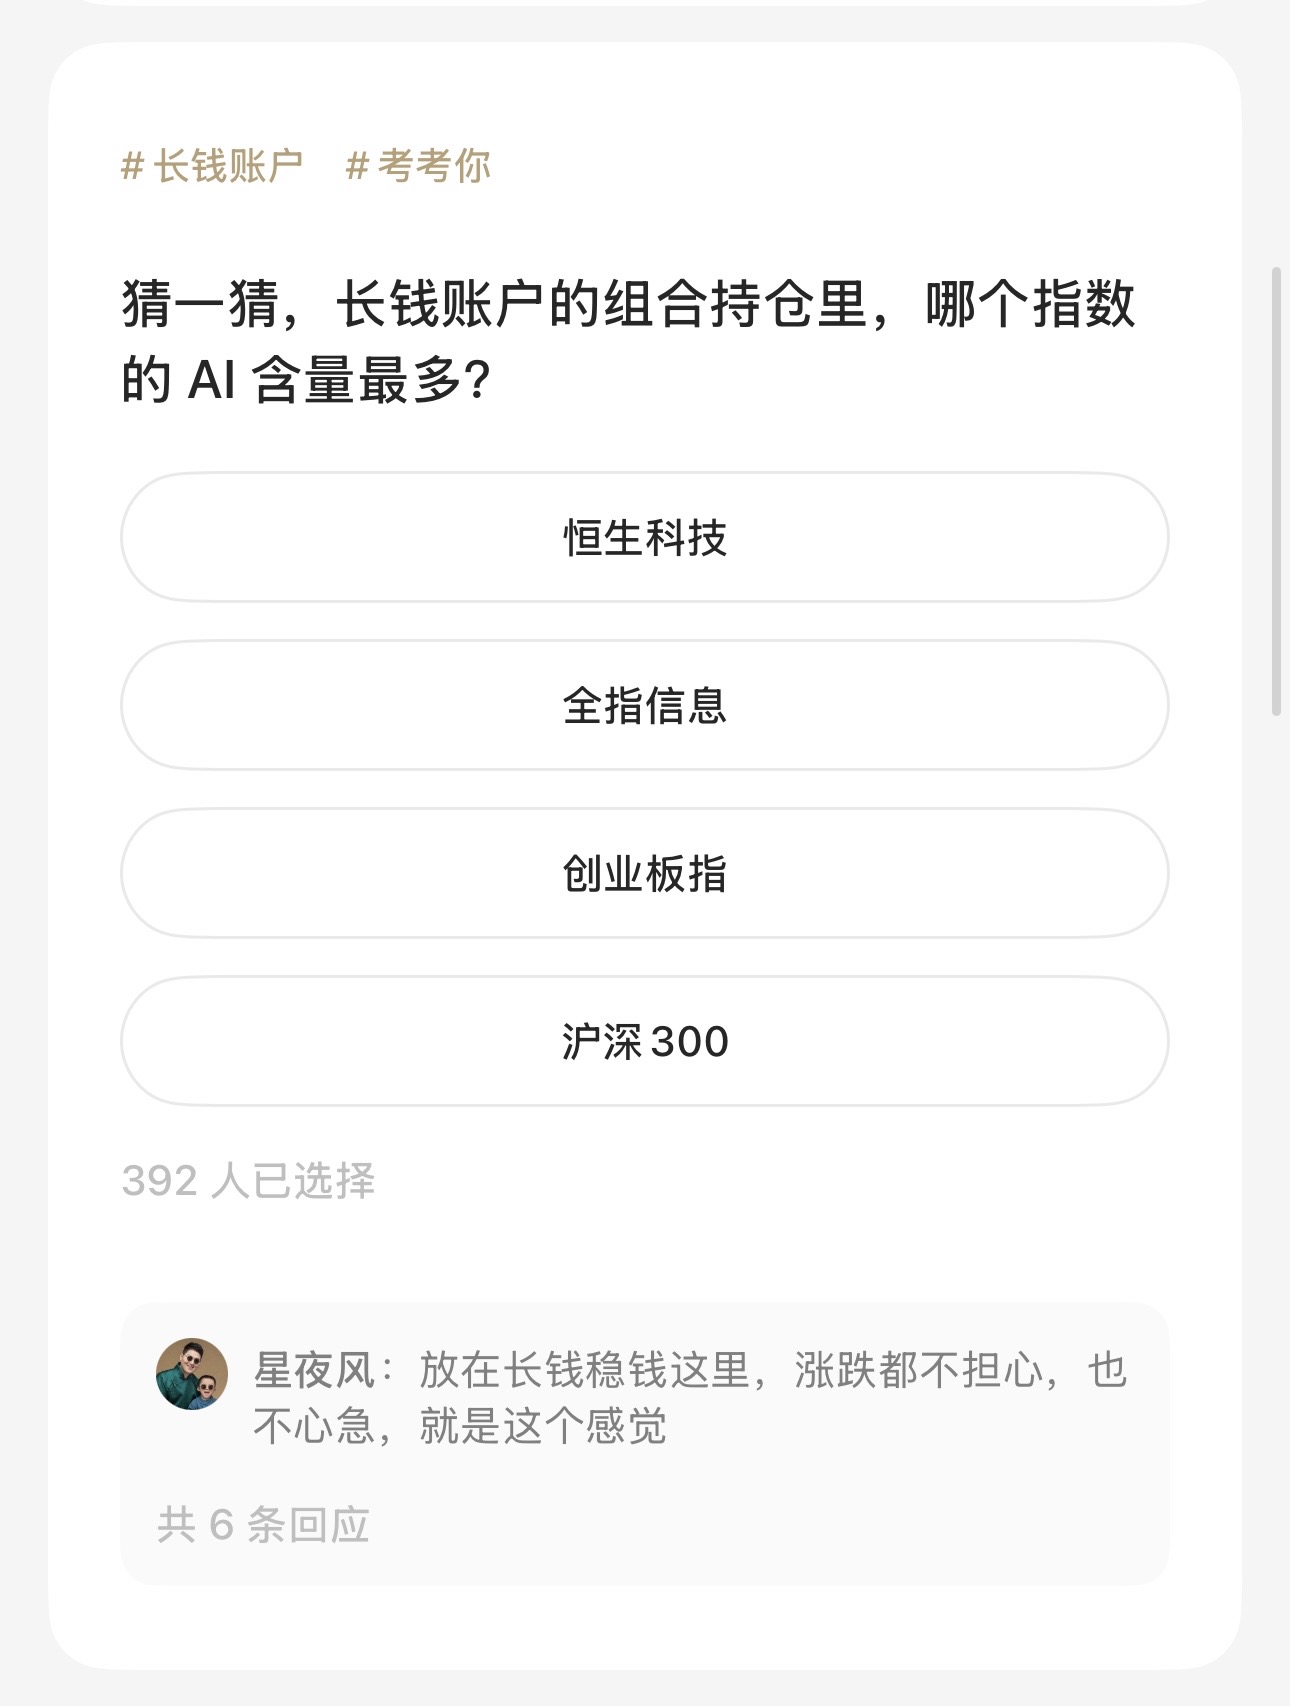
Task: Tap the previous card edge at top
Action: tap(645, 3)
